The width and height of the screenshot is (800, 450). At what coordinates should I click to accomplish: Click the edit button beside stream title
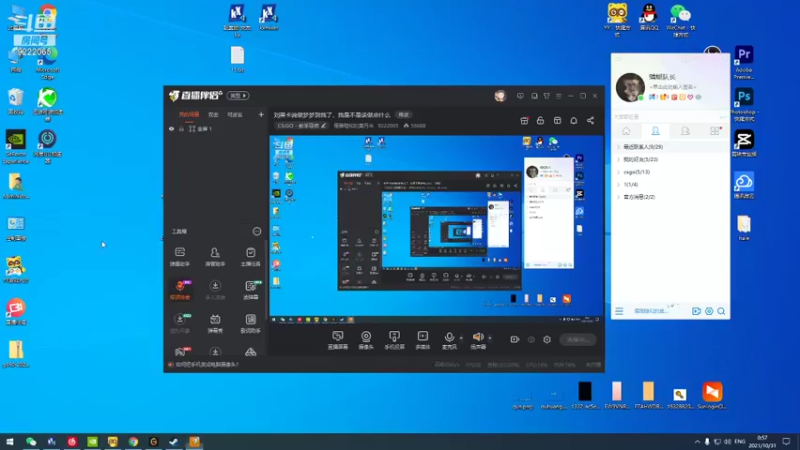click(404, 115)
